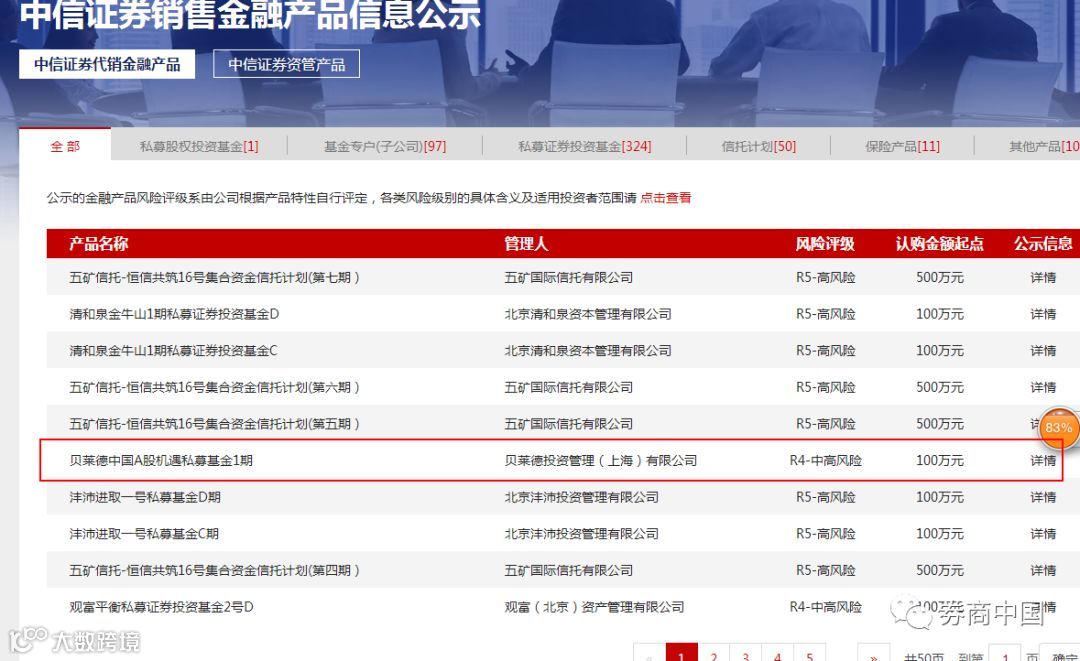
Task: Click 沣沛进取一号私募基金C期 product name
Action: click(x=144, y=534)
